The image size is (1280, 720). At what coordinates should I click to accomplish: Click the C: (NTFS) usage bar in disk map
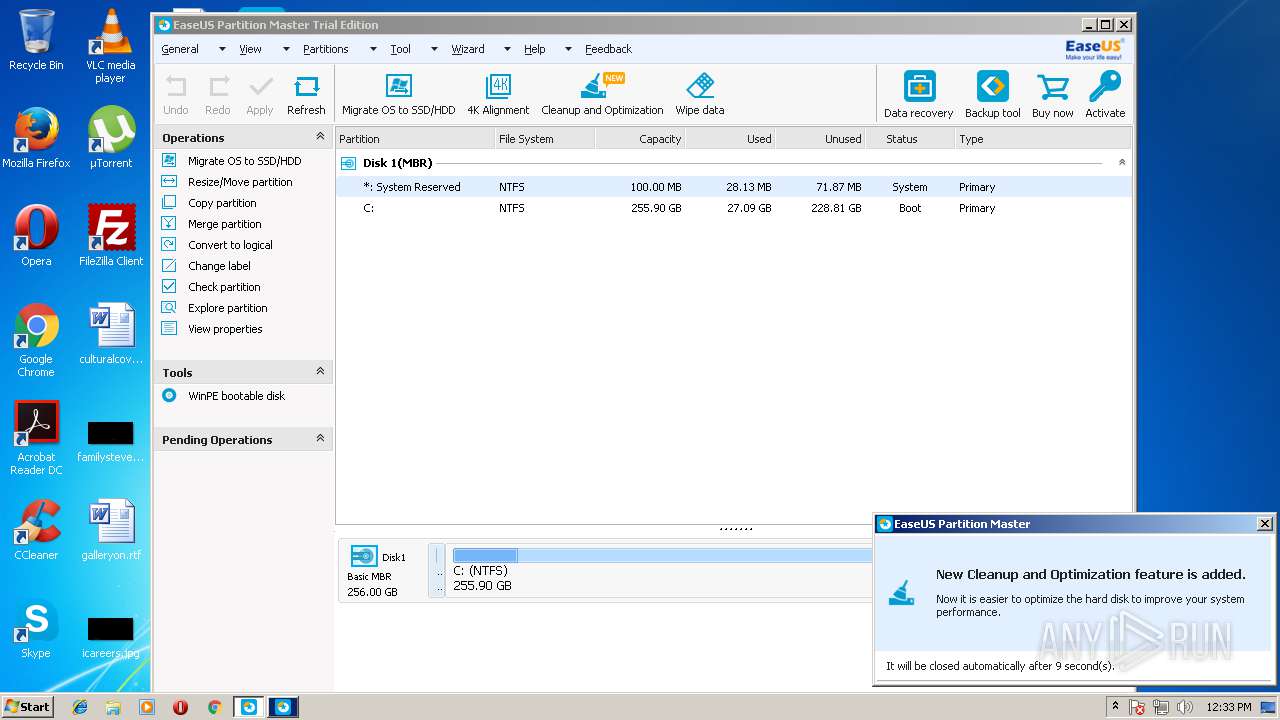pos(662,555)
